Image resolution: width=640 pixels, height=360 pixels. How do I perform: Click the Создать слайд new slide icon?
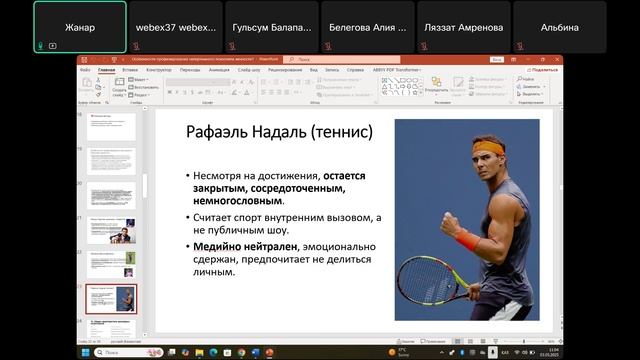pyautogui.click(x=119, y=82)
